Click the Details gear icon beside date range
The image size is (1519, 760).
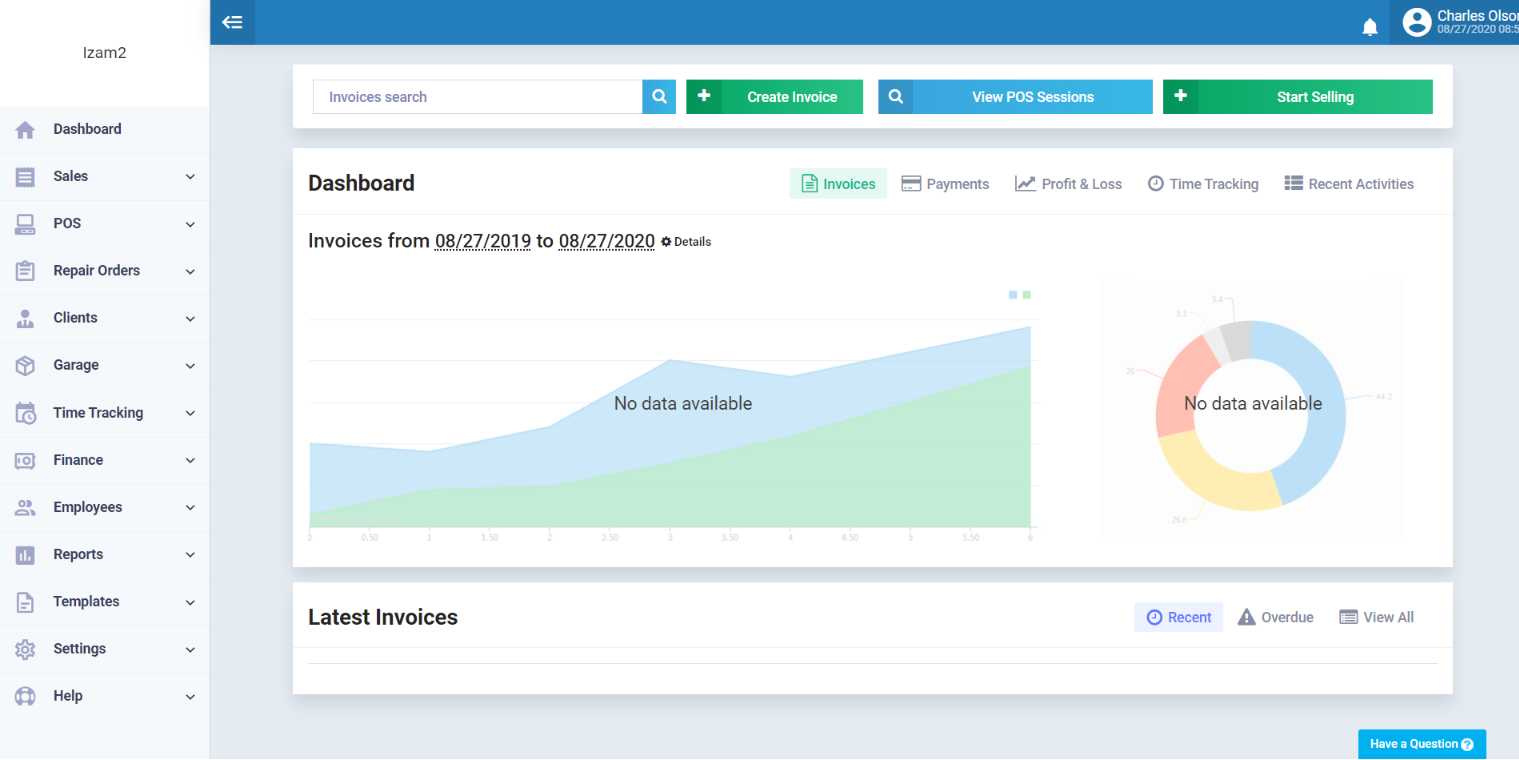[x=666, y=242]
